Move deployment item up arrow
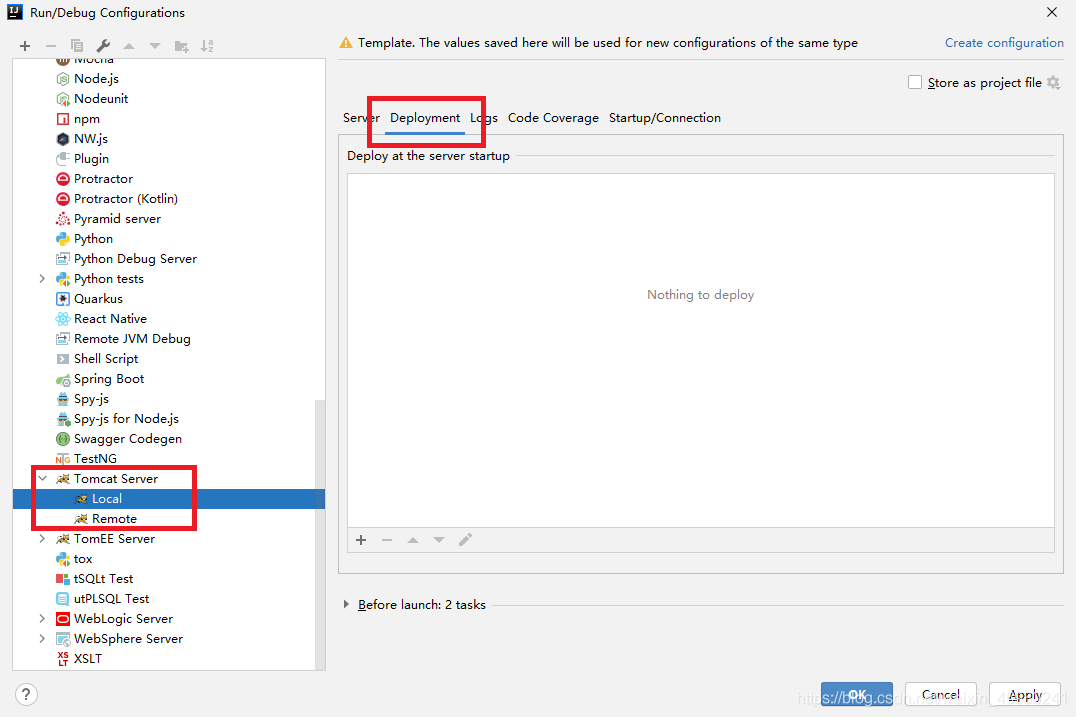The image size is (1076, 717). 413,540
